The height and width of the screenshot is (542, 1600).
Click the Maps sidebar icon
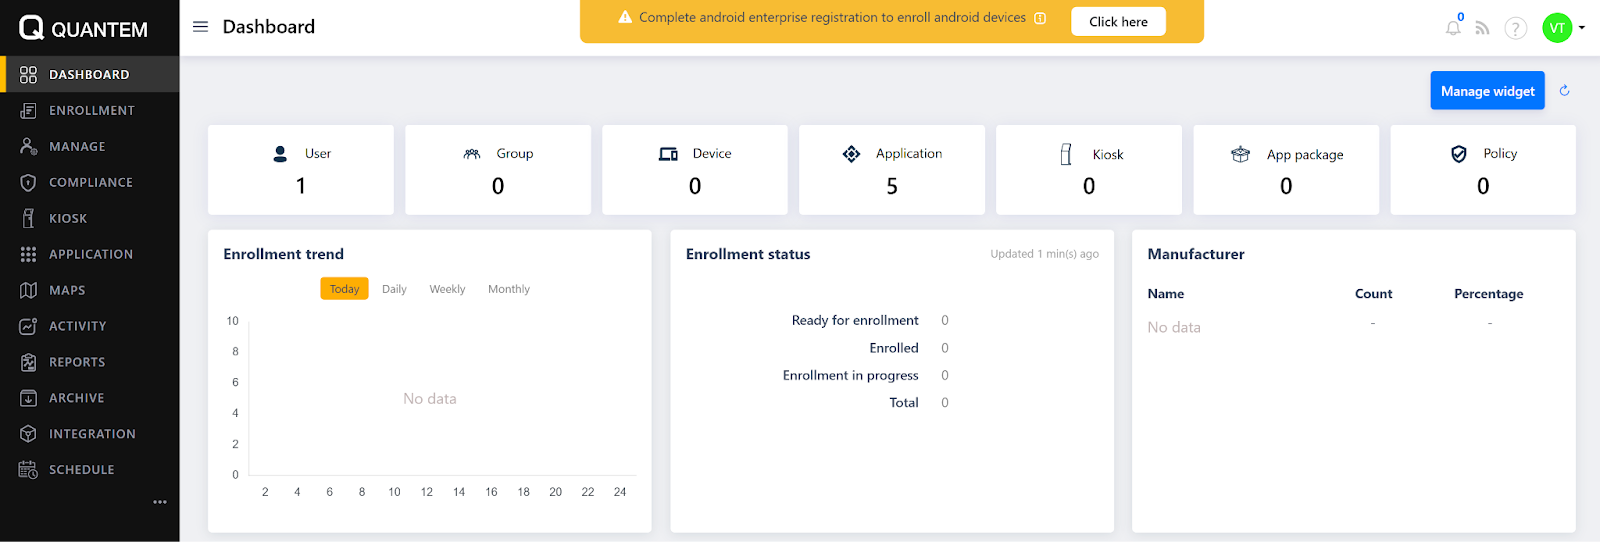[28, 290]
